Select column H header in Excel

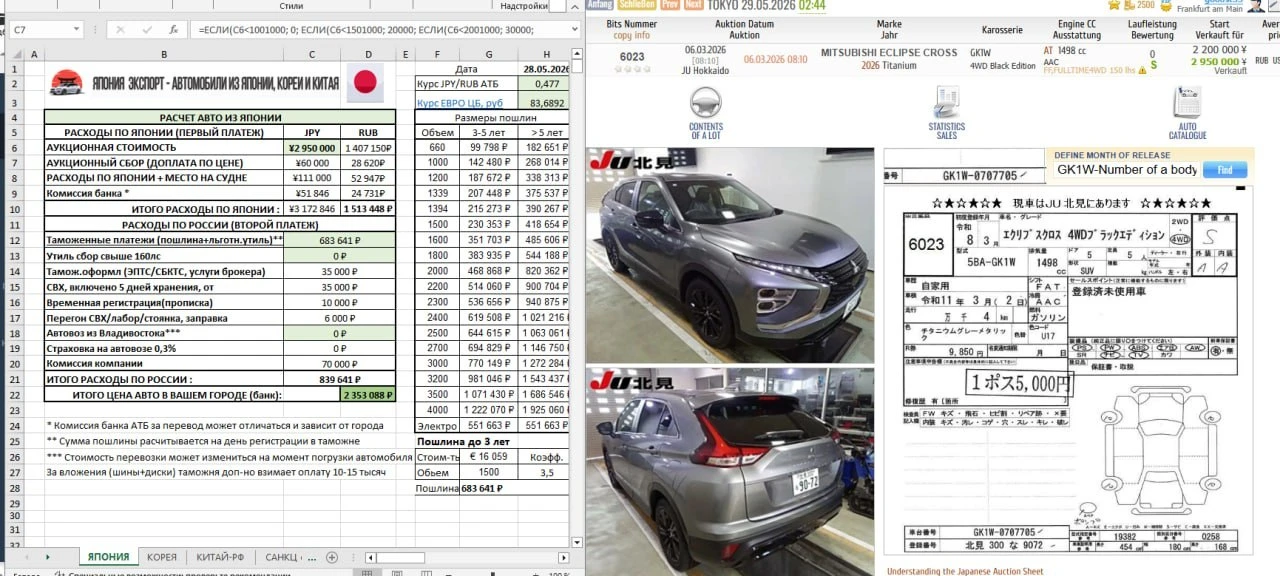click(x=547, y=54)
